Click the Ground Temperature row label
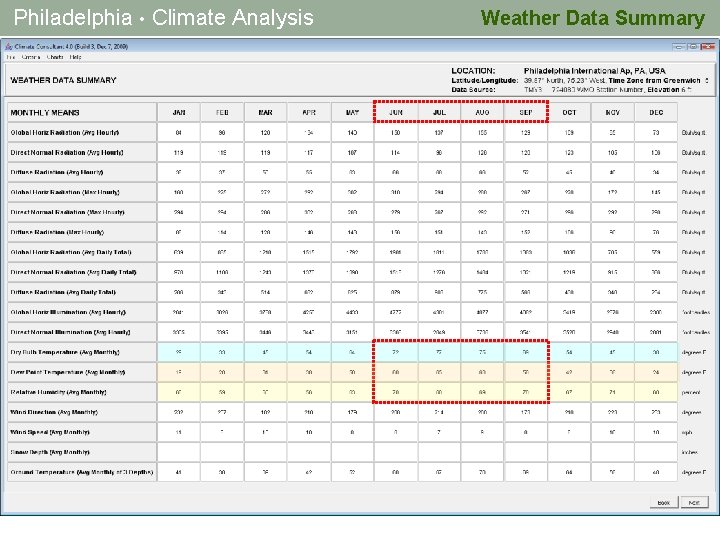The width and height of the screenshot is (720, 540). click(82, 472)
